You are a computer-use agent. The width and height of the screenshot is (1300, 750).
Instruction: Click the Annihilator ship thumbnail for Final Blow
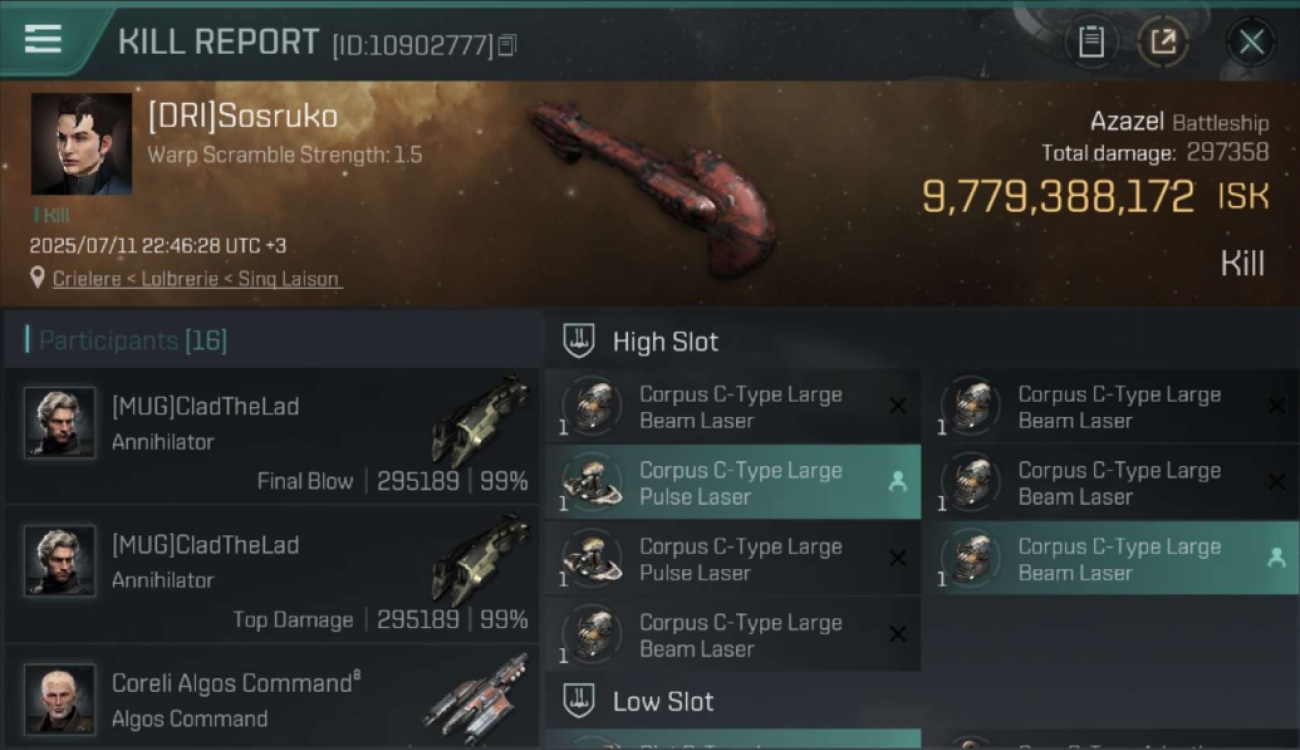point(480,420)
